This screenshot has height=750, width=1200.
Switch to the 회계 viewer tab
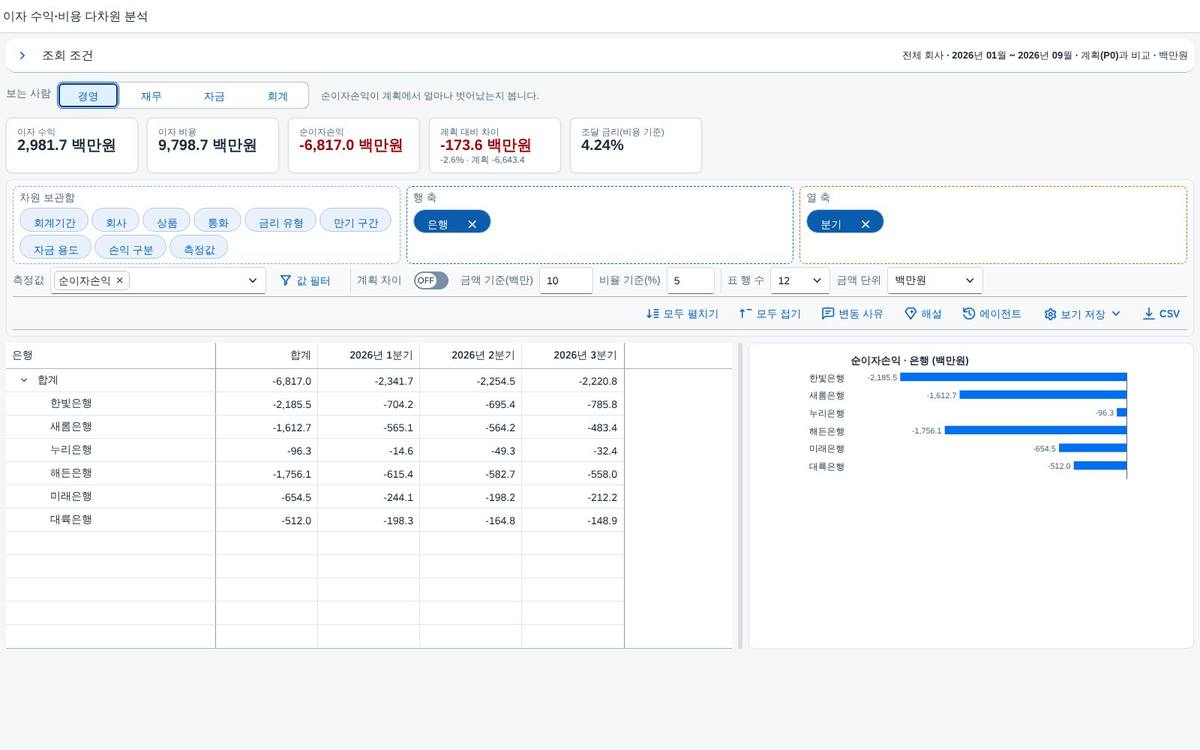(277, 96)
